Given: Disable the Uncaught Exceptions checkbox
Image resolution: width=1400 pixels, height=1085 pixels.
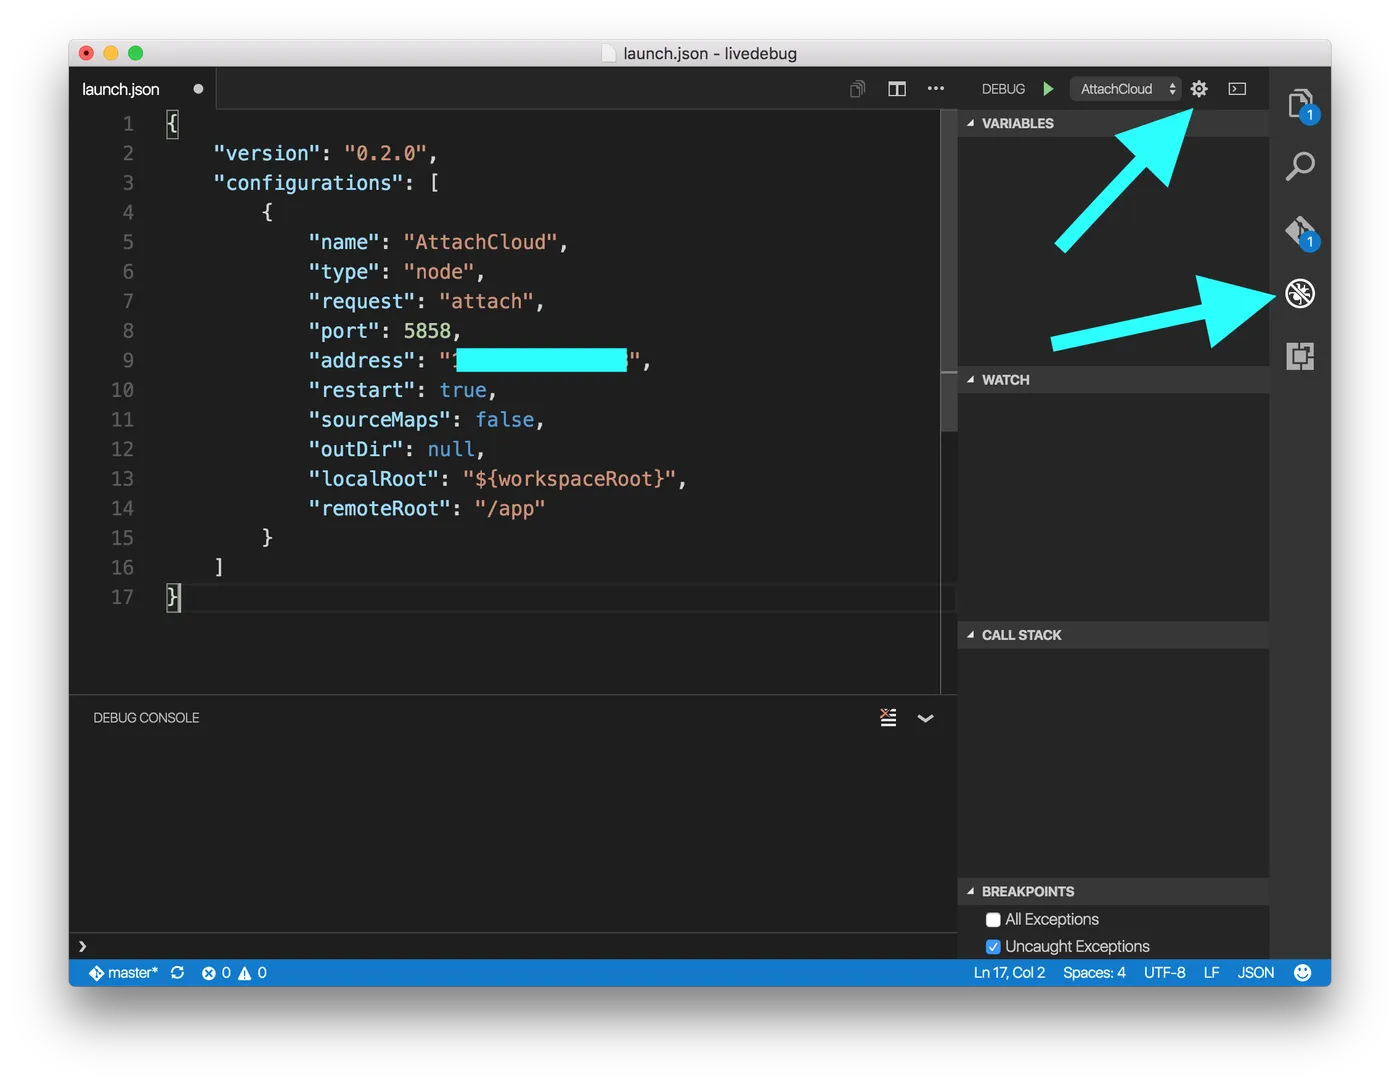Looking at the screenshot, I should [993, 946].
